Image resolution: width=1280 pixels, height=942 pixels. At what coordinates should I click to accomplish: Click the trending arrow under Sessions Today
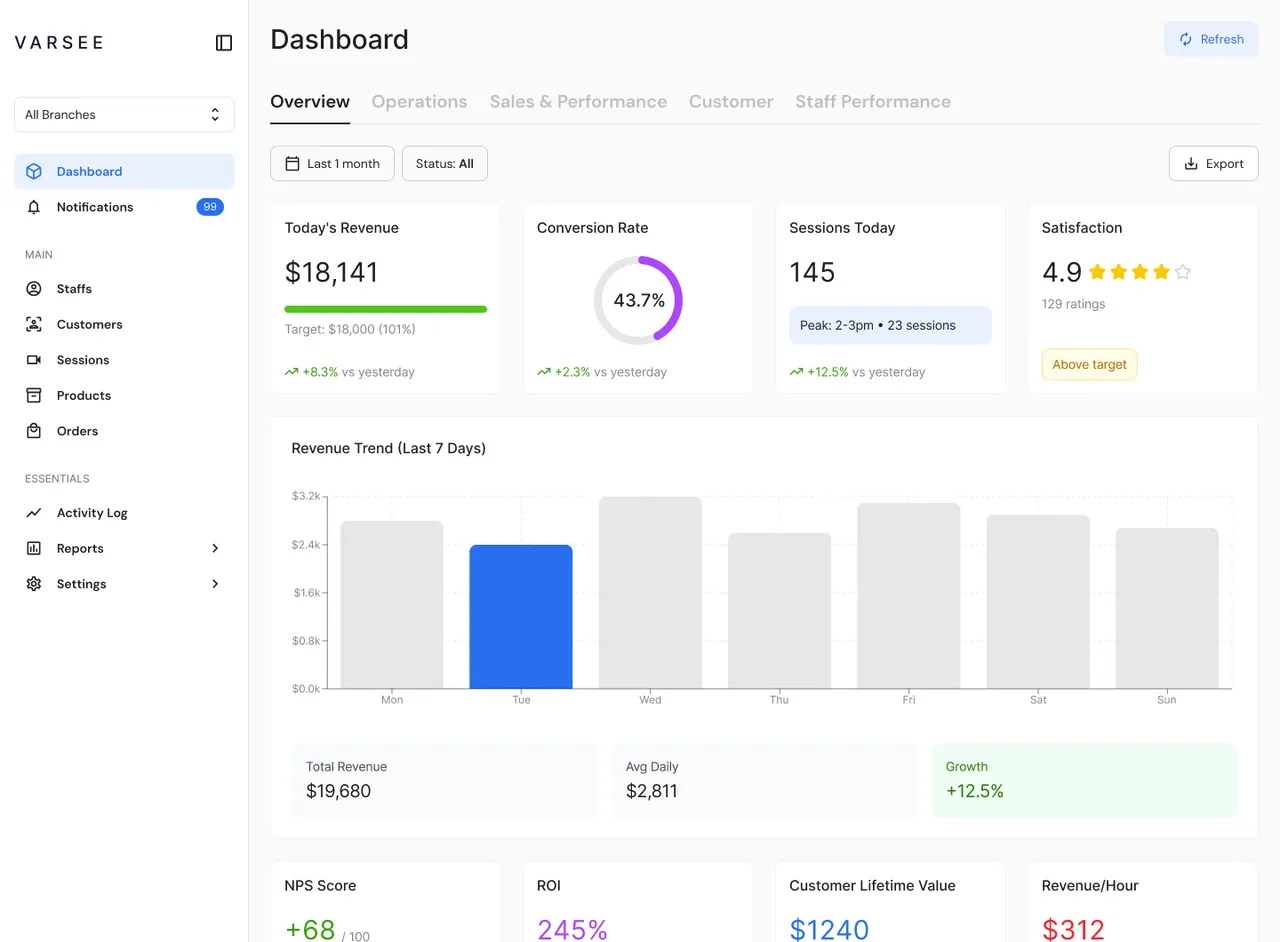point(796,372)
